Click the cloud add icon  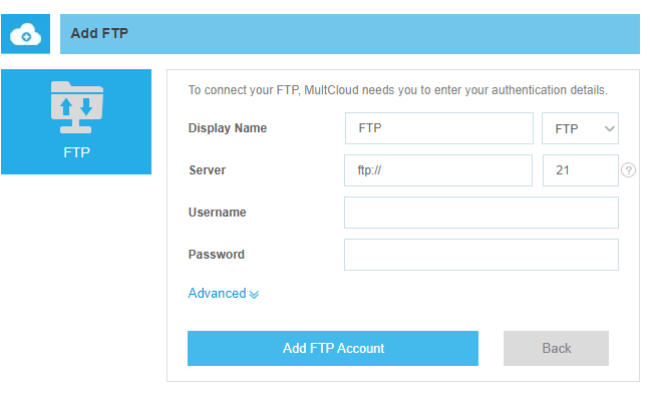pyautogui.click(x=25, y=34)
